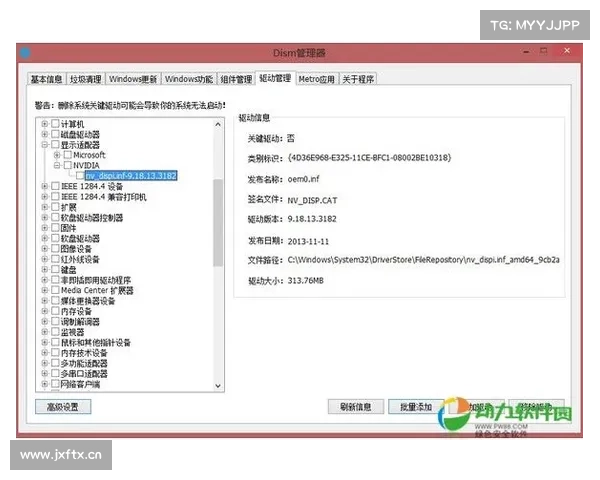Check the 计算机 checkbox
The height and width of the screenshot is (480, 600).
pyautogui.click(x=55, y=124)
